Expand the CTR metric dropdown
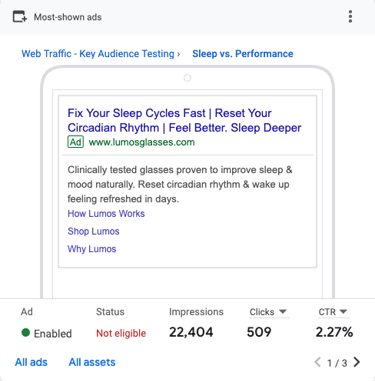 point(333,312)
